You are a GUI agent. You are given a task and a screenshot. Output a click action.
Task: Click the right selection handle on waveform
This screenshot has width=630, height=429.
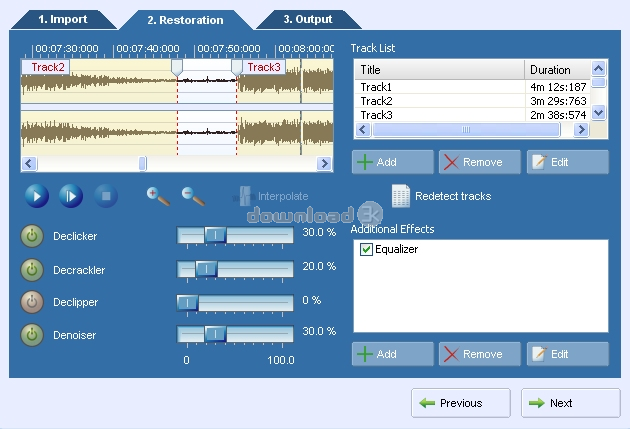point(237,68)
